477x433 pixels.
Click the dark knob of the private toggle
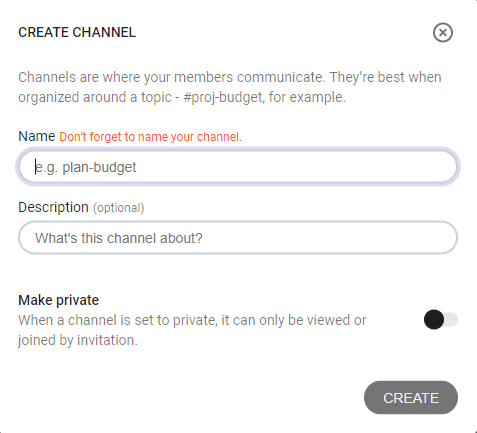point(434,319)
